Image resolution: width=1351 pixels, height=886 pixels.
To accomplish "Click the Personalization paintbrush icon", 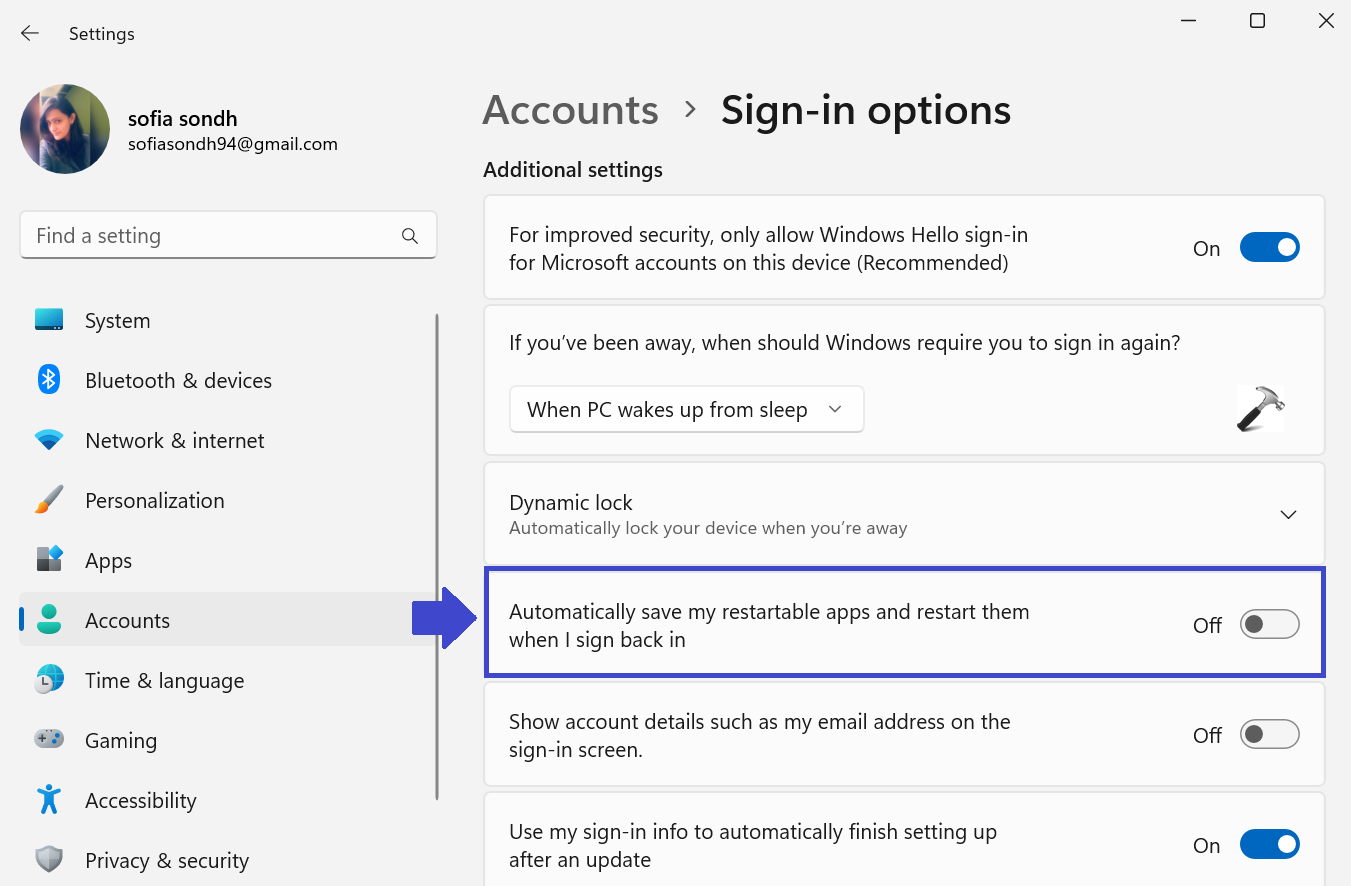I will 49,500.
